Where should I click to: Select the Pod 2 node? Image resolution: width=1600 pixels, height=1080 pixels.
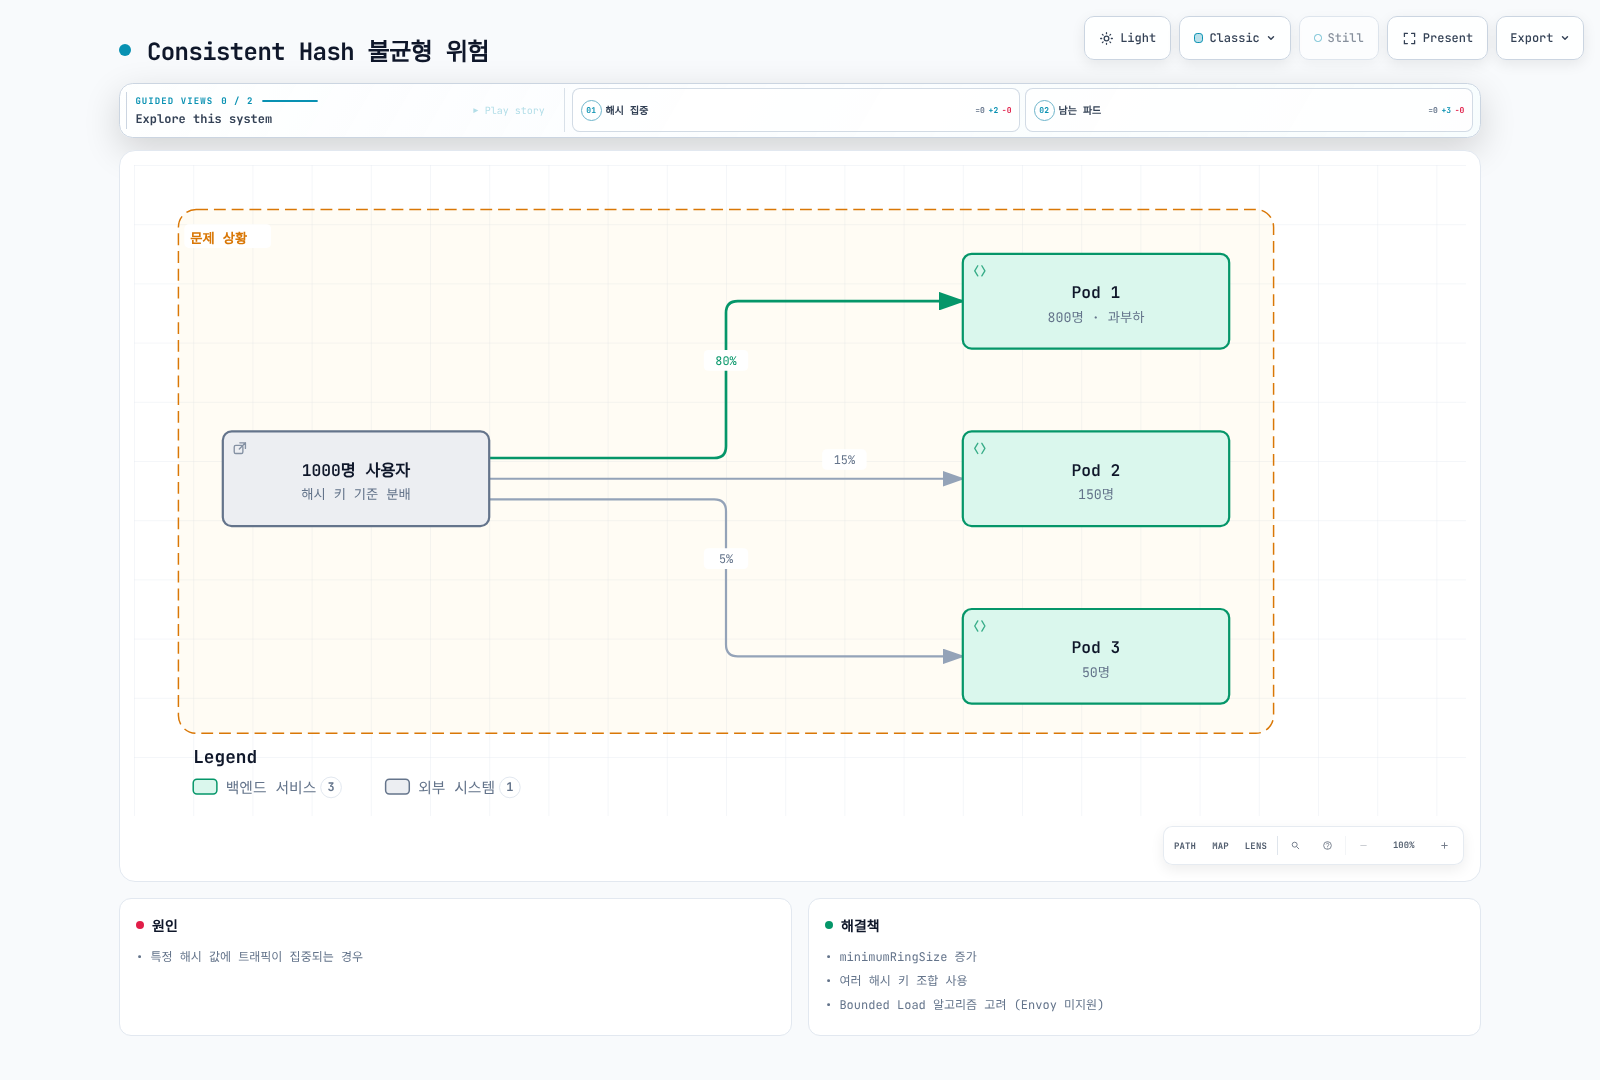click(1096, 479)
